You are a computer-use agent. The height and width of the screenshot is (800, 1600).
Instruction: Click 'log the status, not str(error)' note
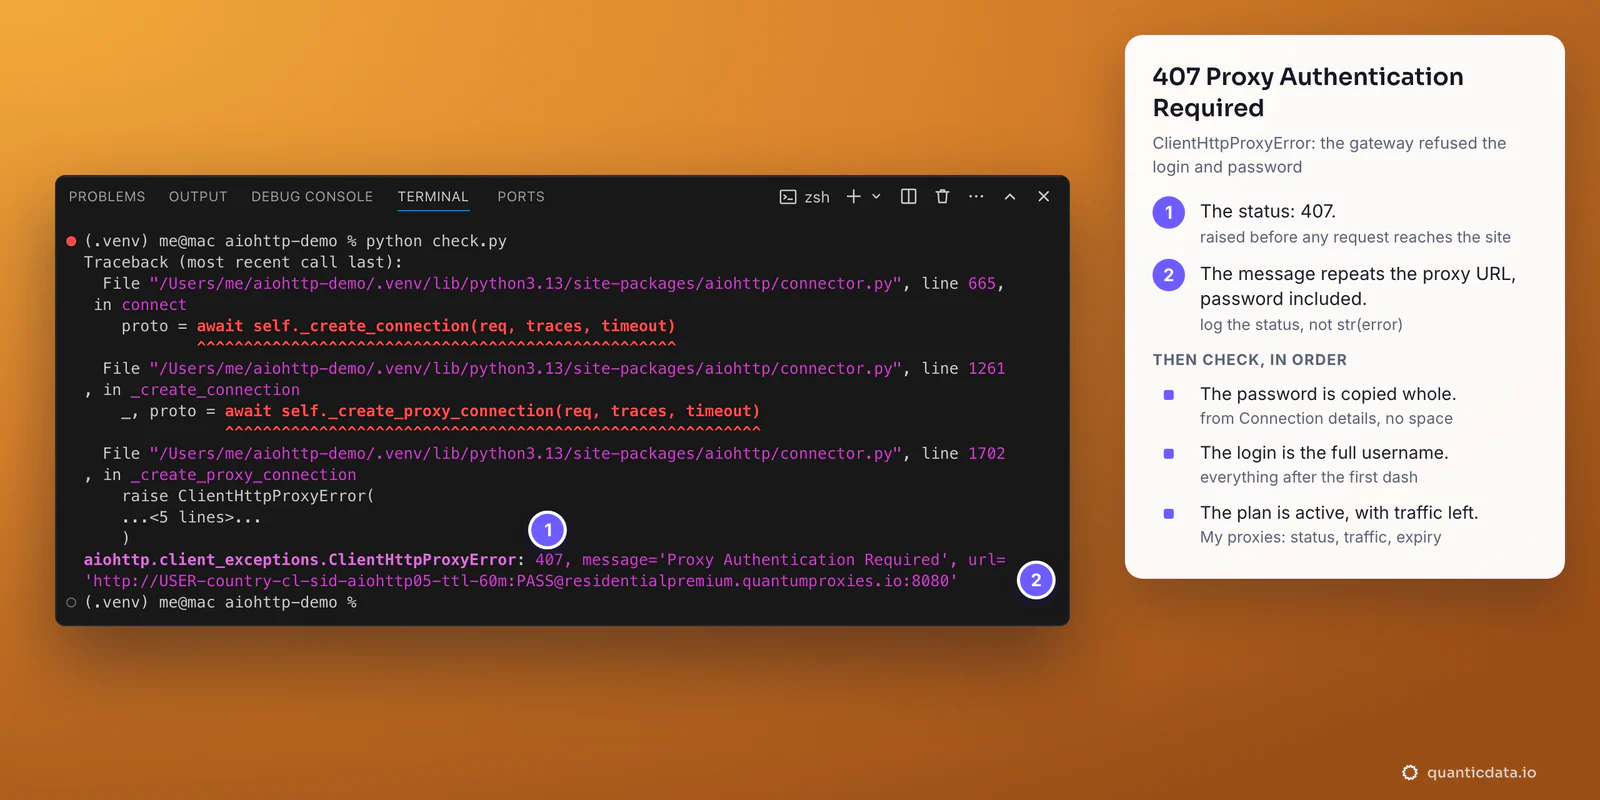coord(1301,325)
